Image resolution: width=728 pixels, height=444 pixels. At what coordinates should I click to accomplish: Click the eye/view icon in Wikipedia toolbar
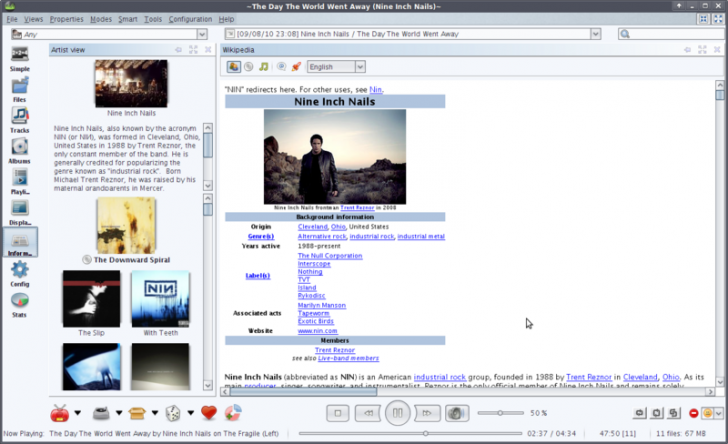281,67
